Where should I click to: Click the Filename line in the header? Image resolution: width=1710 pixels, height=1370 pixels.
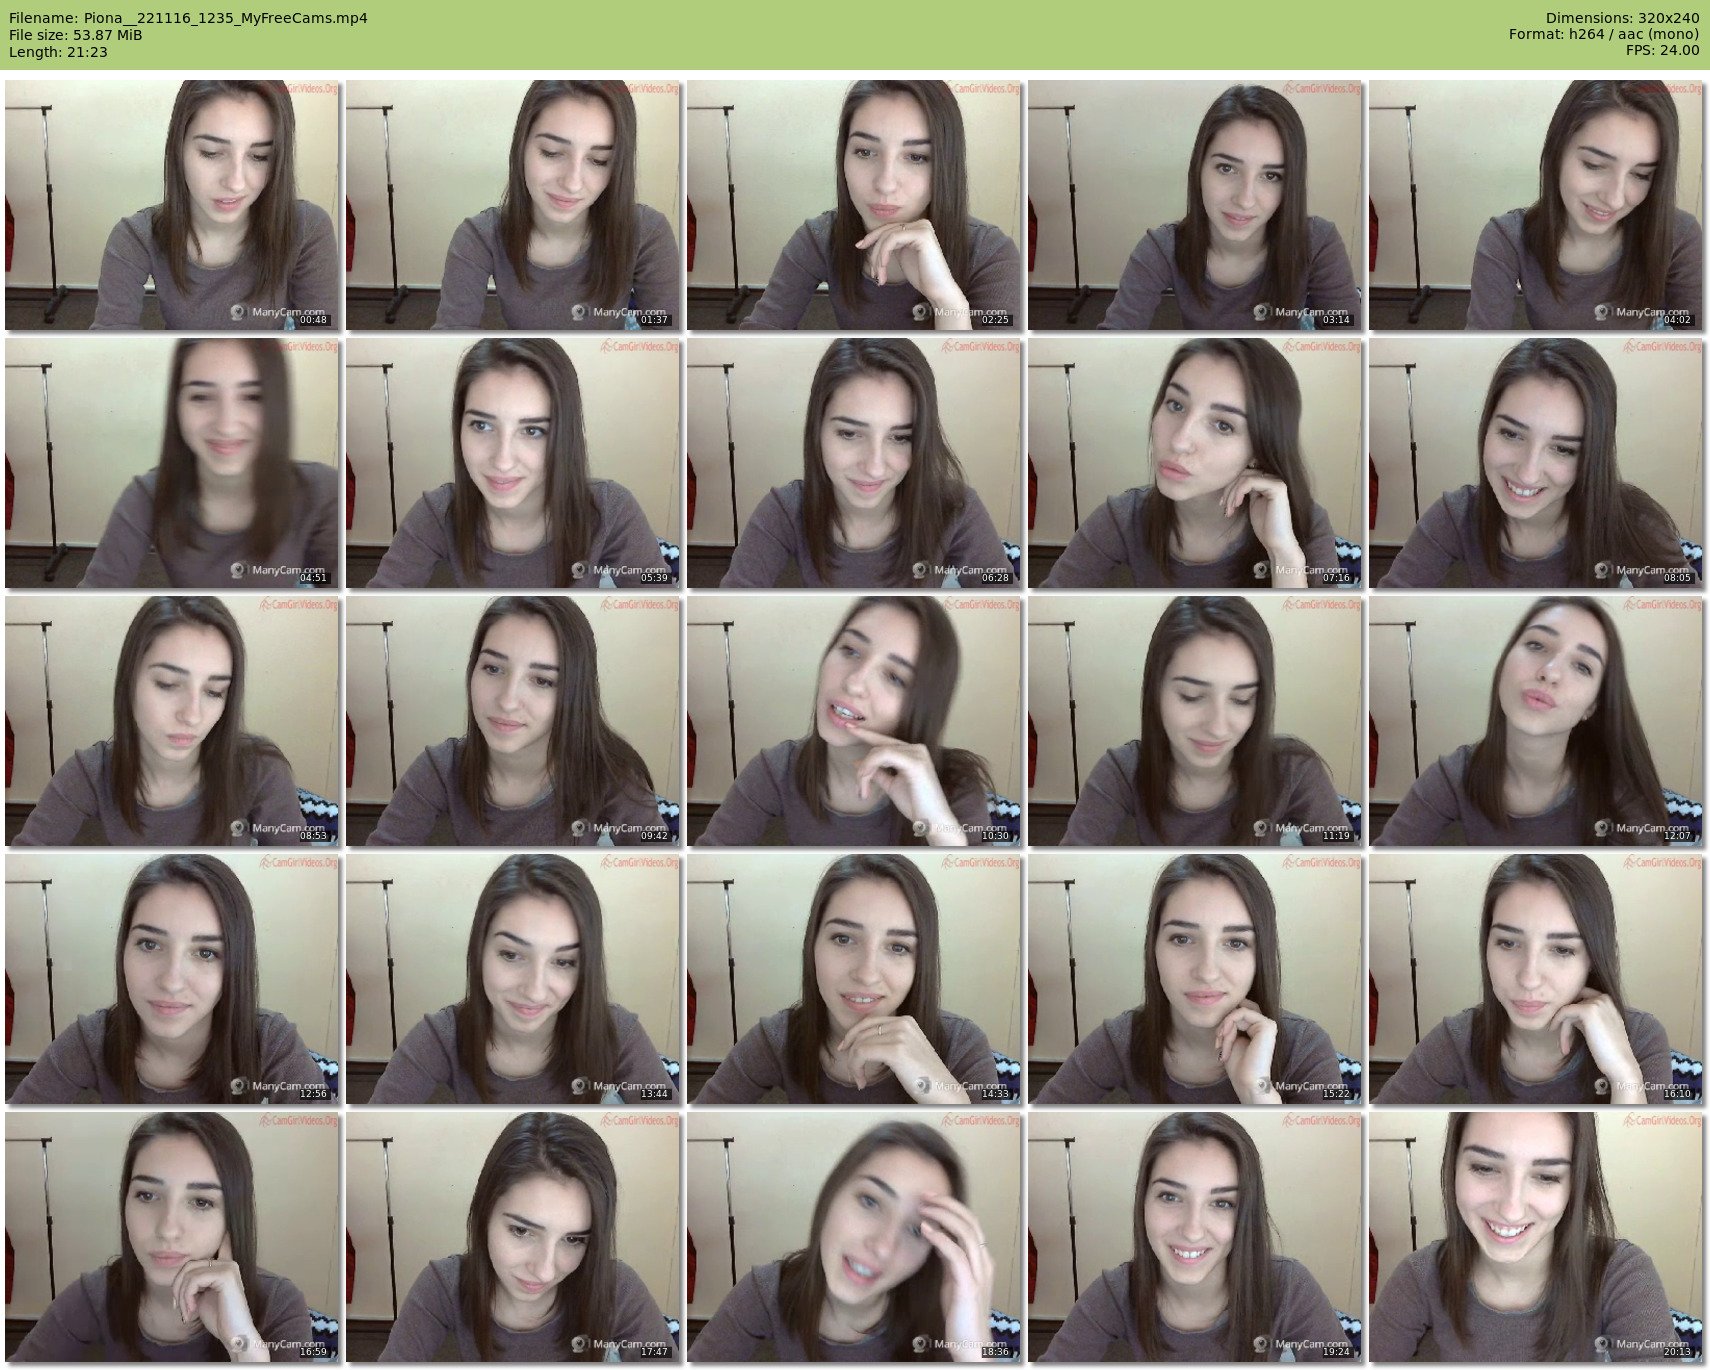[188, 18]
